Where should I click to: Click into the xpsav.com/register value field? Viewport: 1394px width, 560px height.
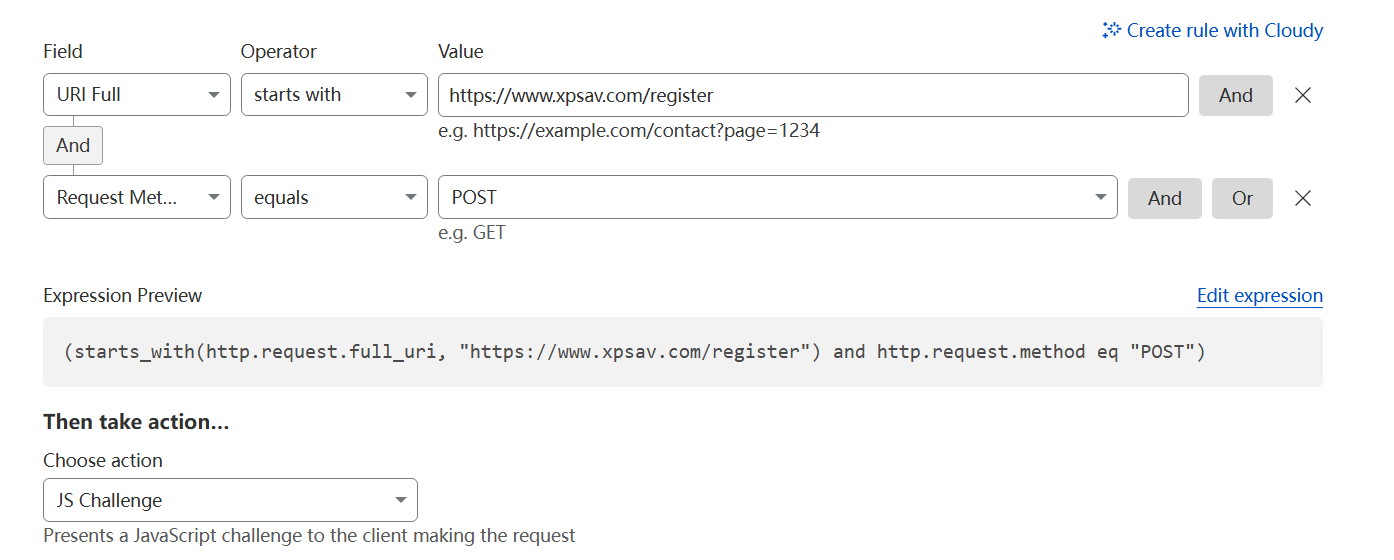point(812,95)
